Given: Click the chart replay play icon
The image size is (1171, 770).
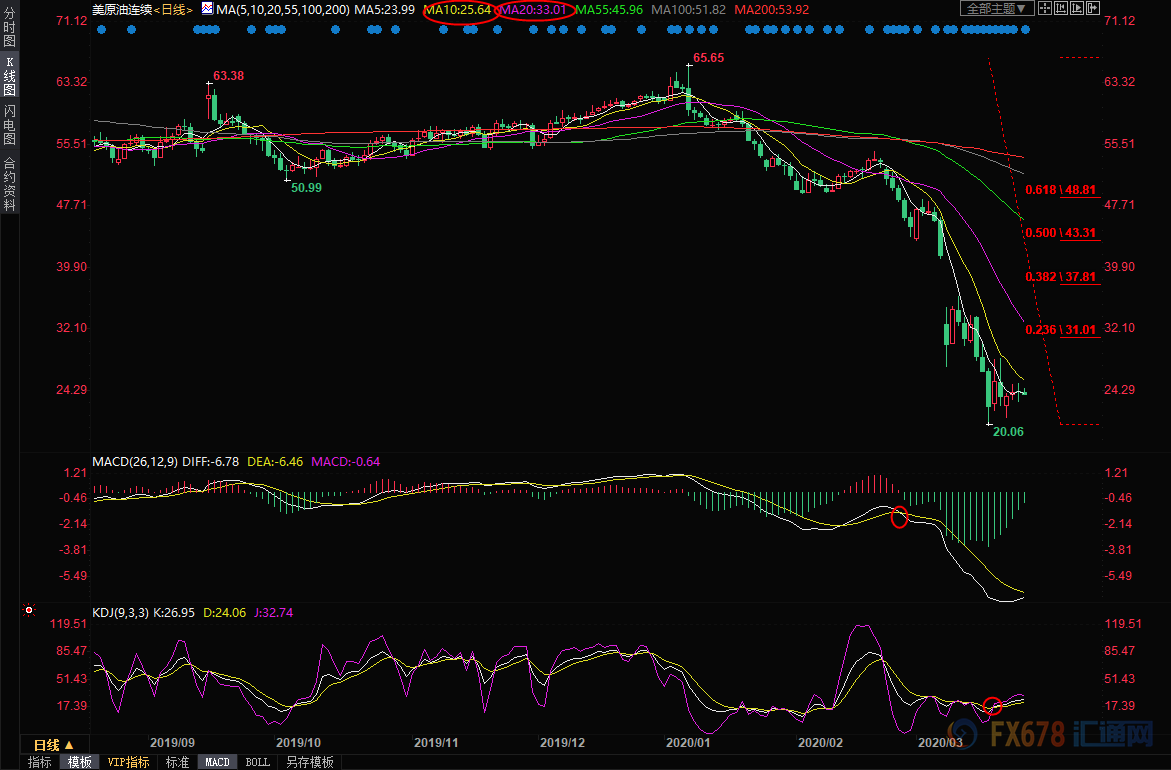Looking at the screenshot, I should (1076, 9).
